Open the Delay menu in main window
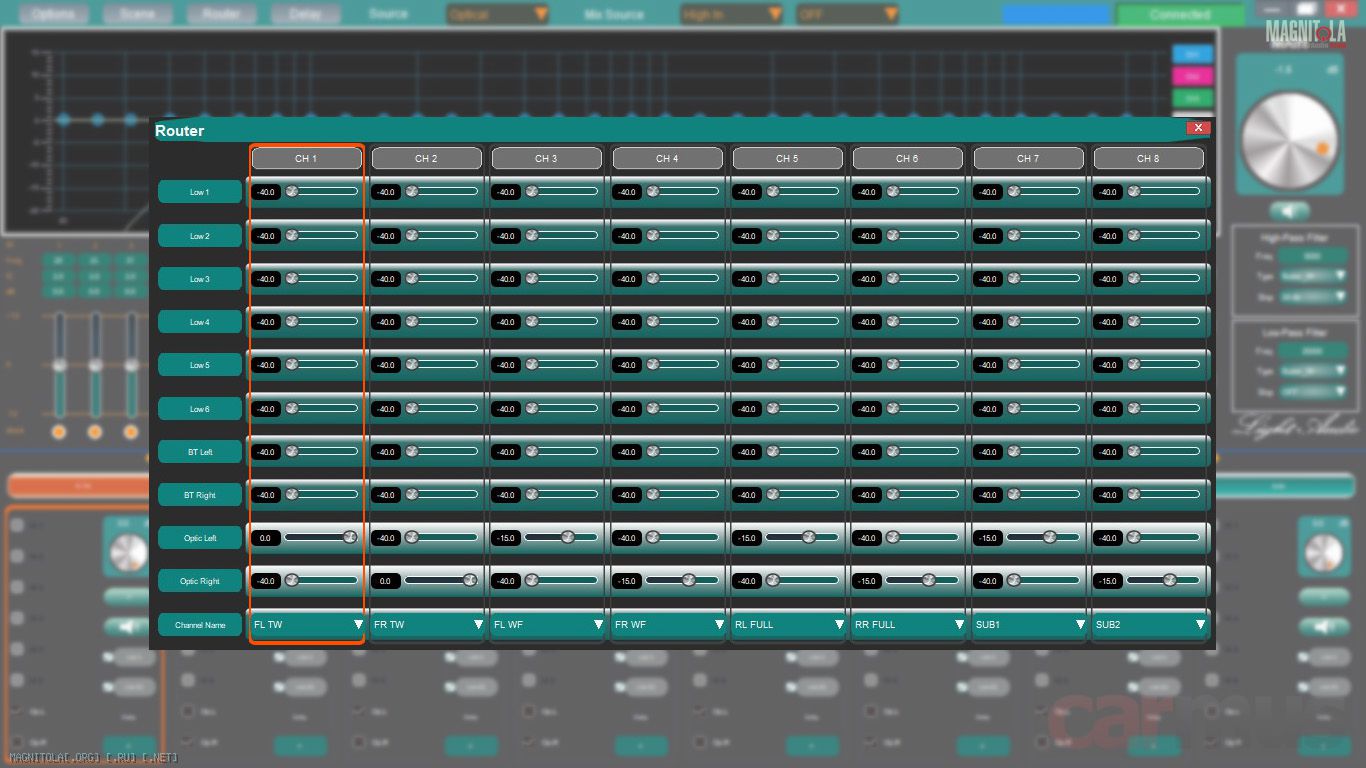 click(x=306, y=14)
